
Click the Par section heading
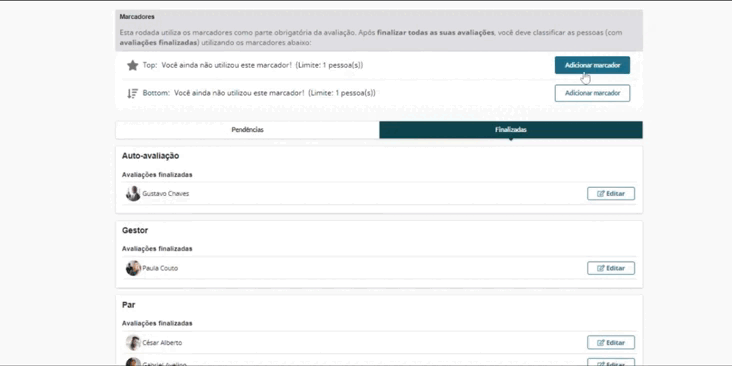coord(128,305)
